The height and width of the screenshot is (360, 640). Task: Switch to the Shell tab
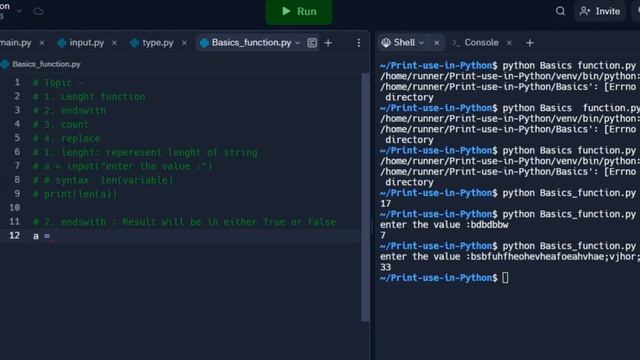click(x=404, y=42)
